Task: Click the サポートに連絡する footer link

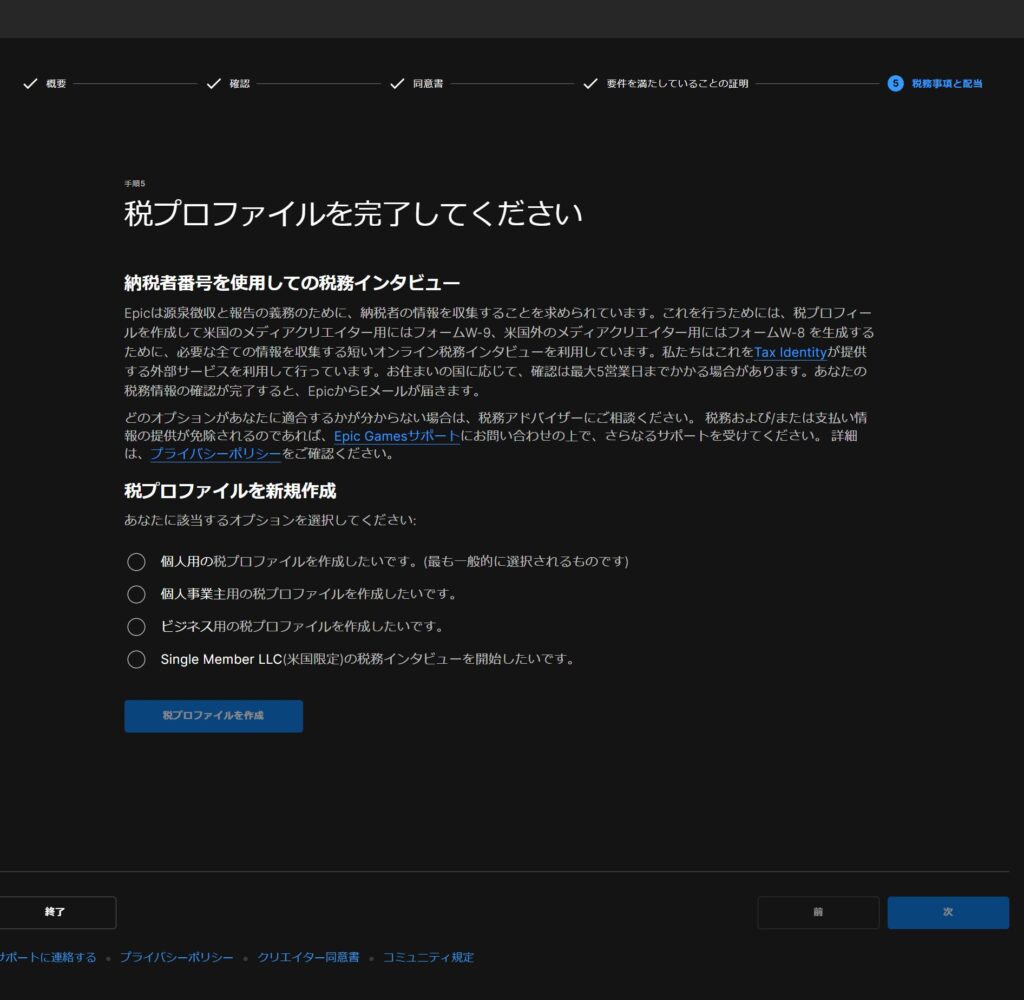Action: [x=47, y=957]
